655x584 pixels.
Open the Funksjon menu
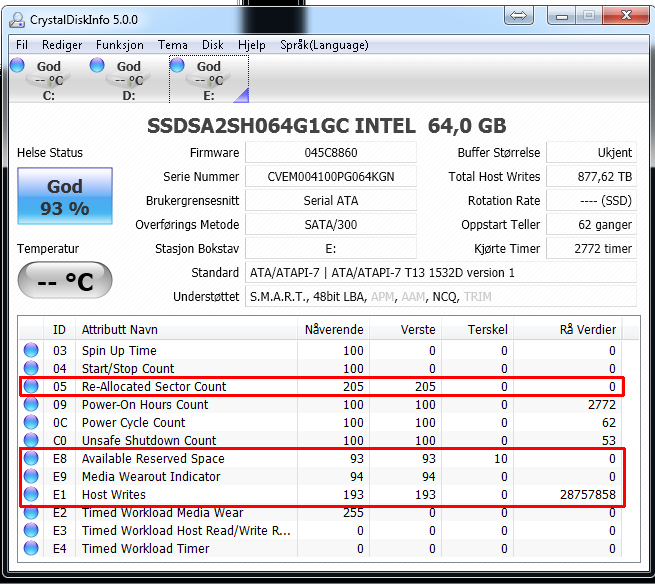119,45
